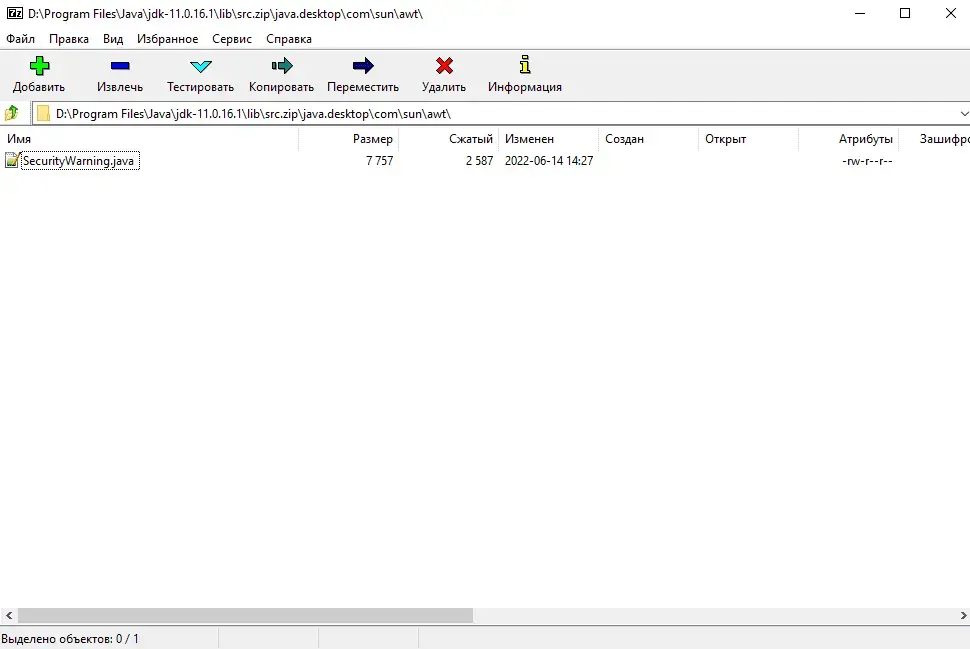Click the Тестировать checkmark icon
The height and width of the screenshot is (649, 970).
coord(200,66)
